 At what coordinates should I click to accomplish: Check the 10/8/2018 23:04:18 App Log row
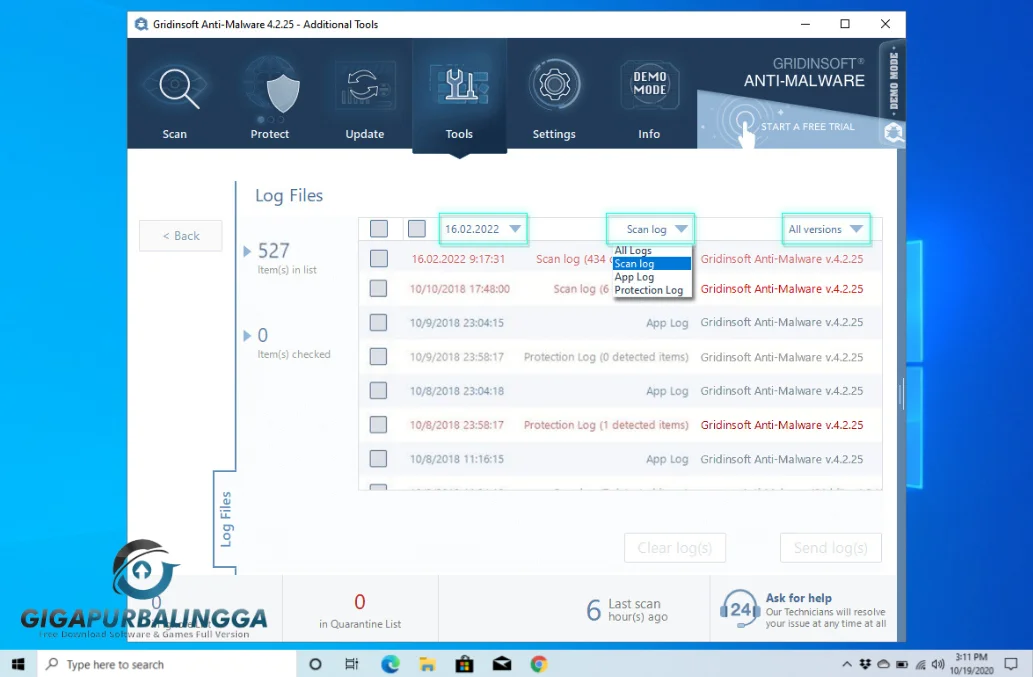[378, 391]
